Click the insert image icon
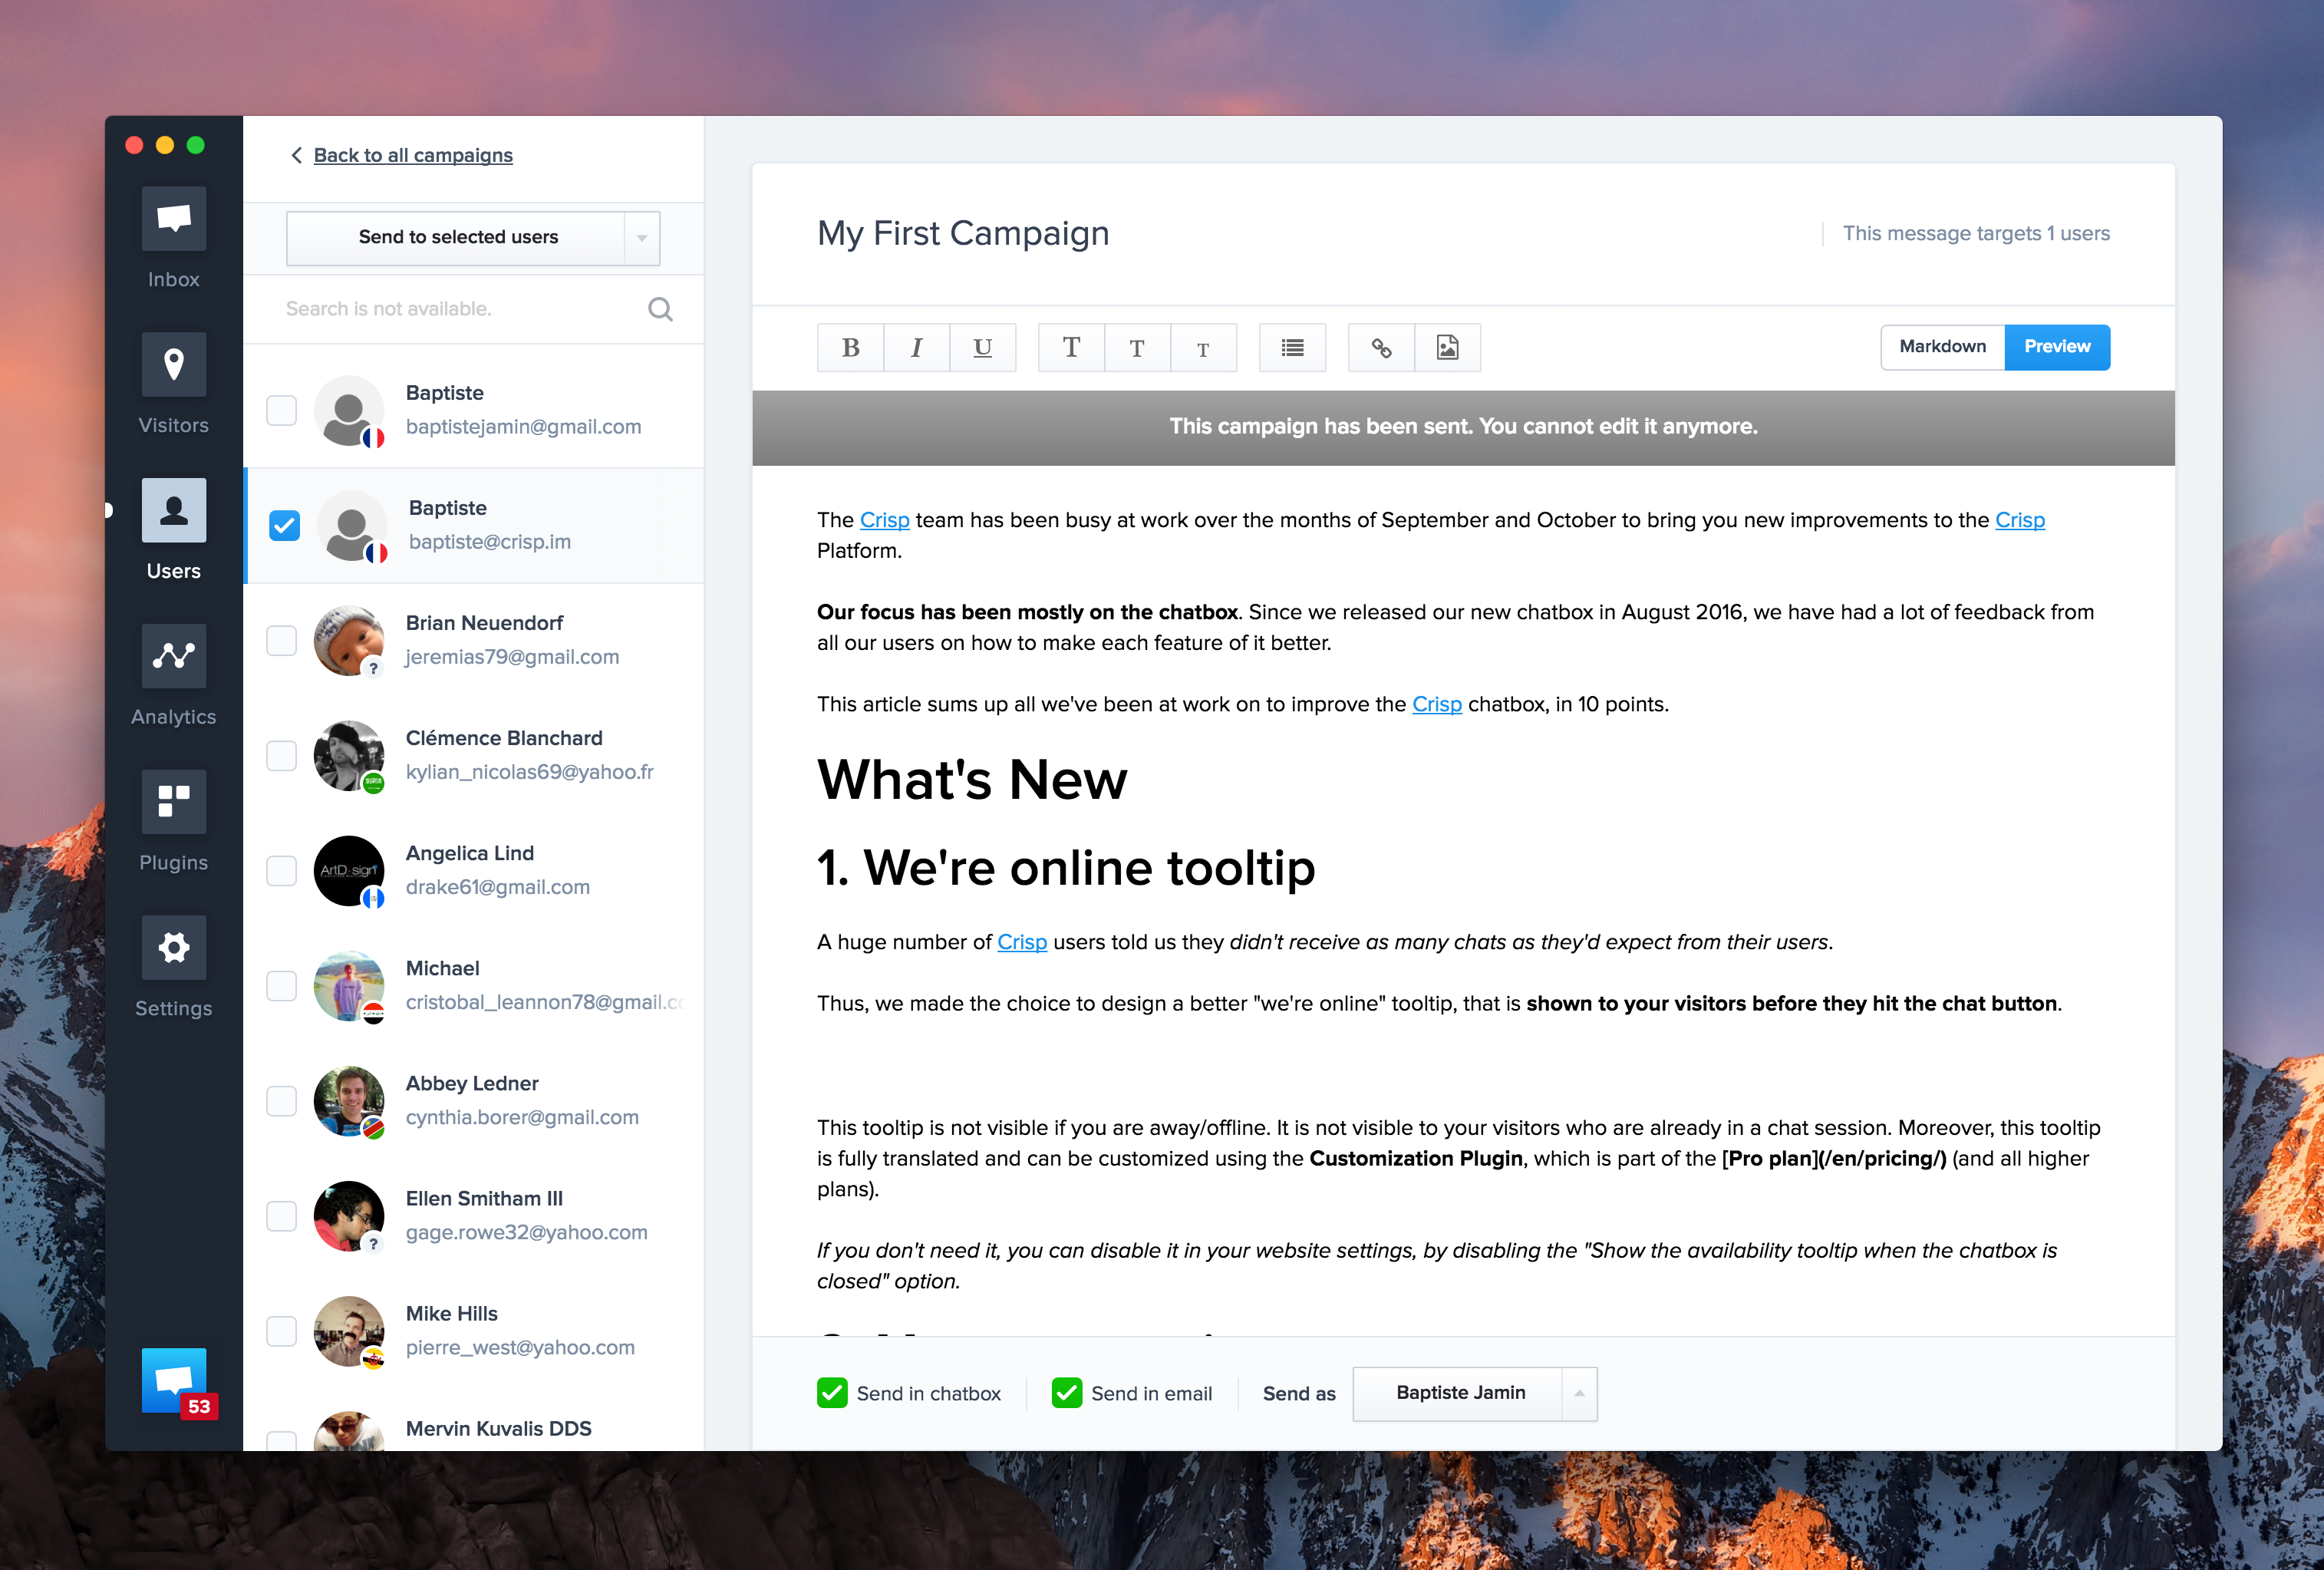Screen dimensions: 2324x1570 [x=1447, y=348]
